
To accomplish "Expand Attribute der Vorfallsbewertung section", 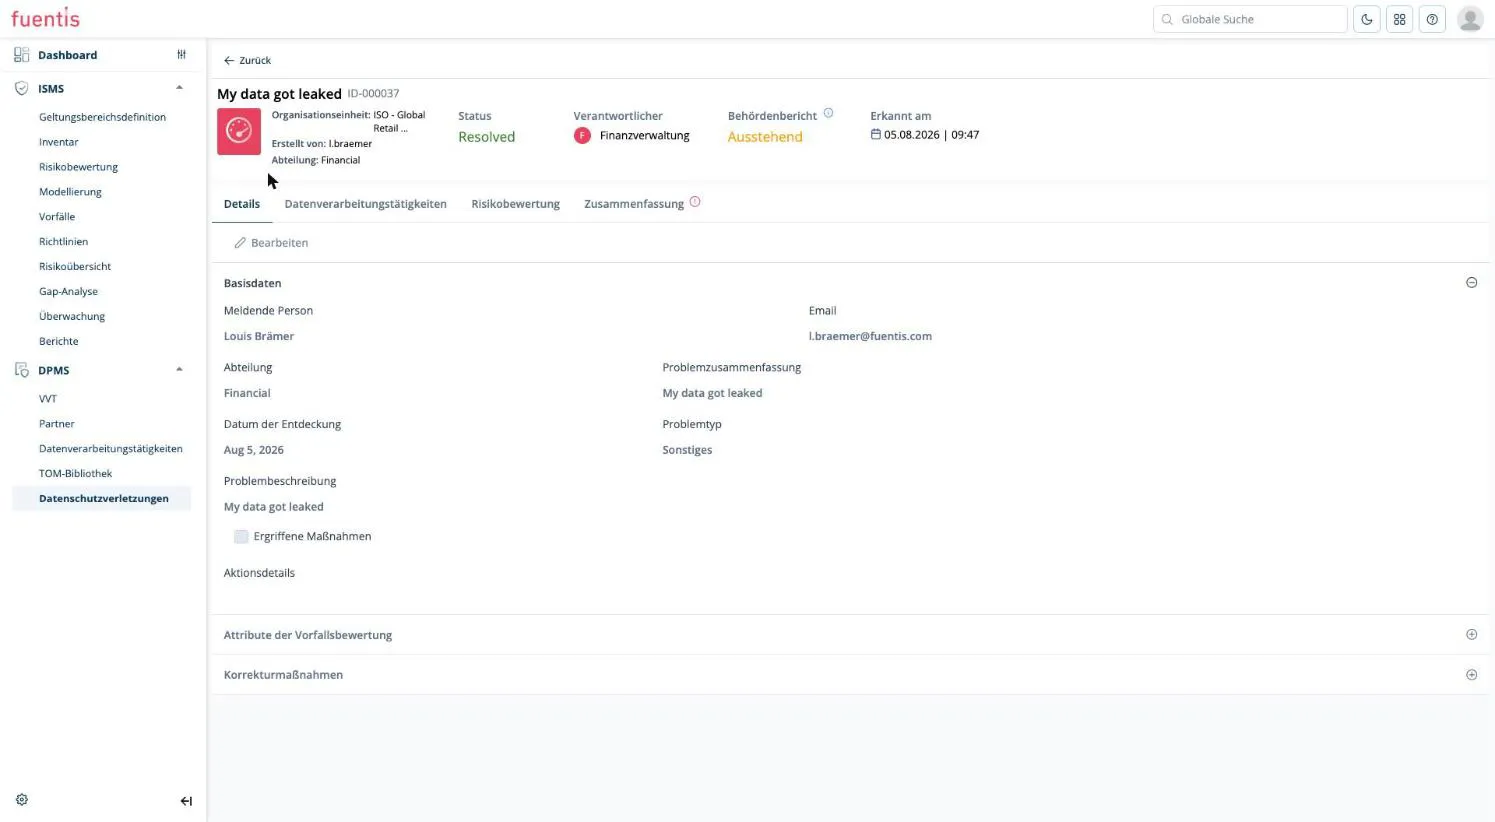I will (1471, 635).
